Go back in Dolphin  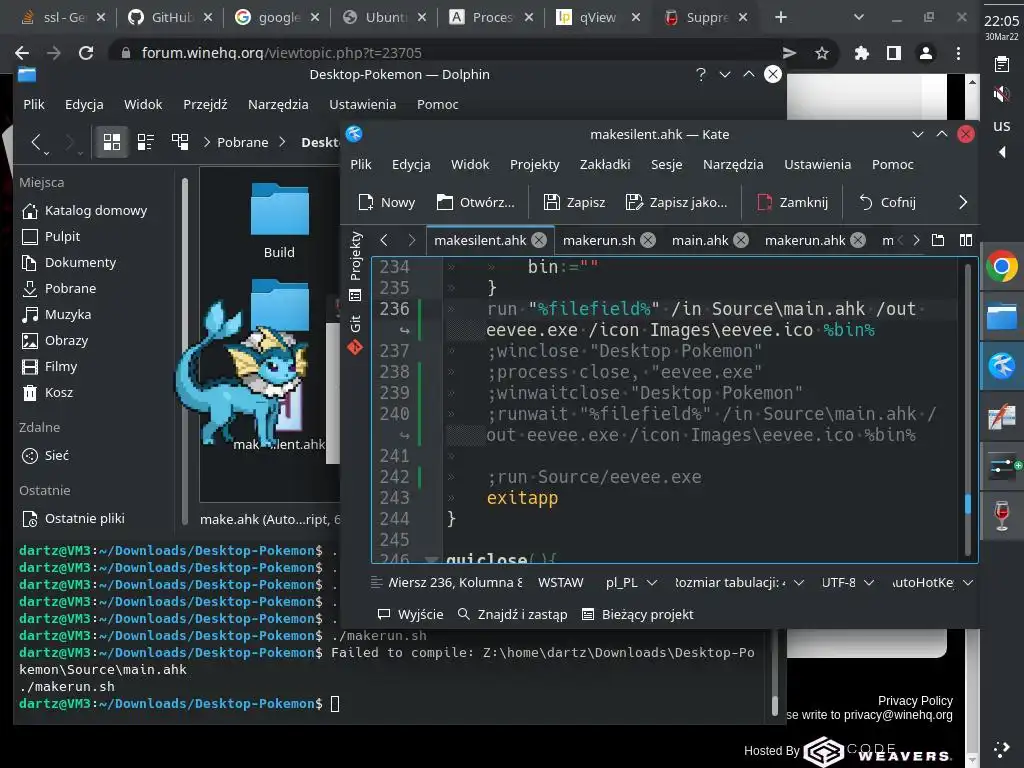click(x=36, y=142)
